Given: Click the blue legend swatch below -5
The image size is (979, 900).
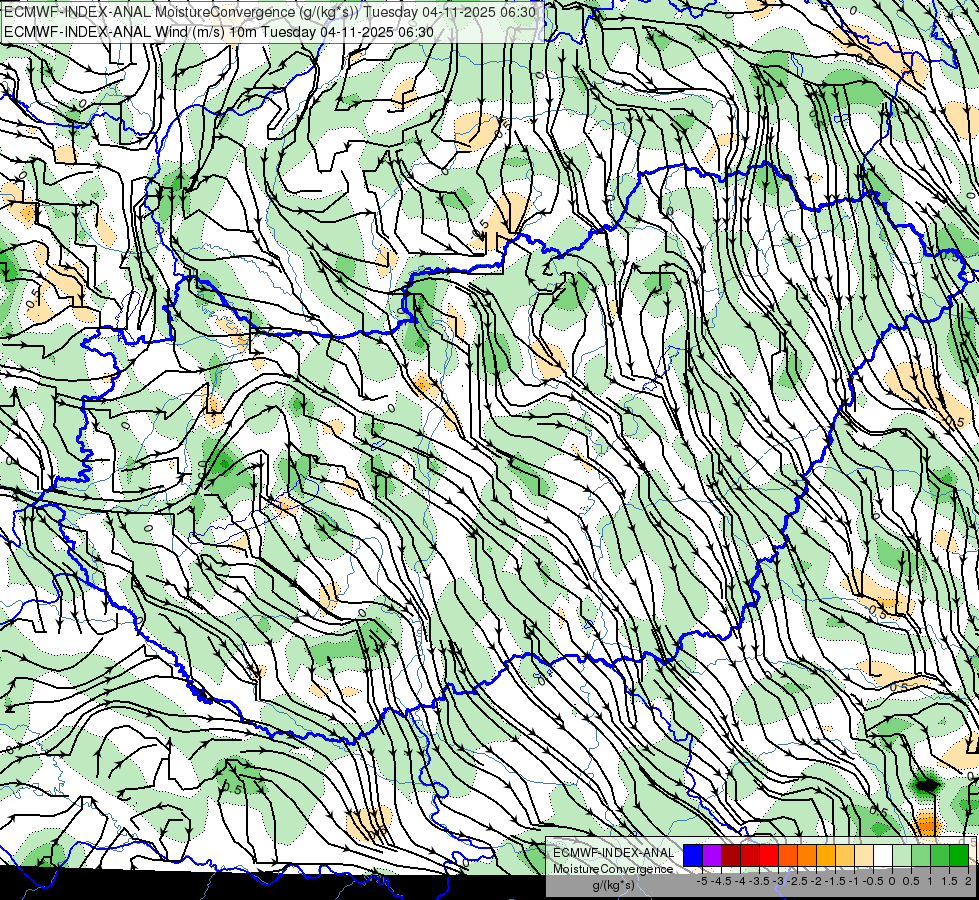Looking at the screenshot, I should 693,855.
